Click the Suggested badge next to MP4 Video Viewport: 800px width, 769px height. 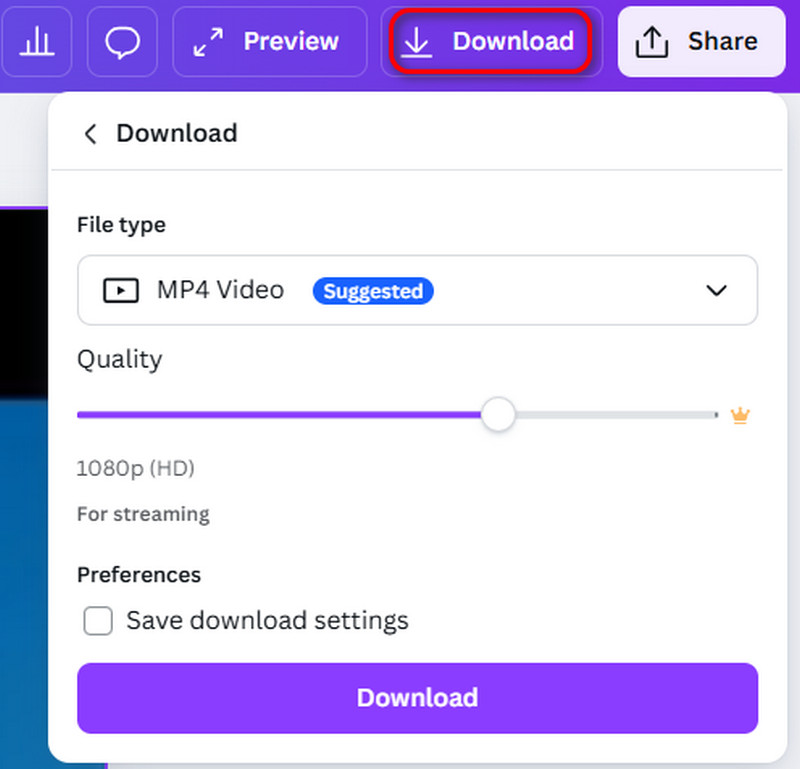click(373, 291)
